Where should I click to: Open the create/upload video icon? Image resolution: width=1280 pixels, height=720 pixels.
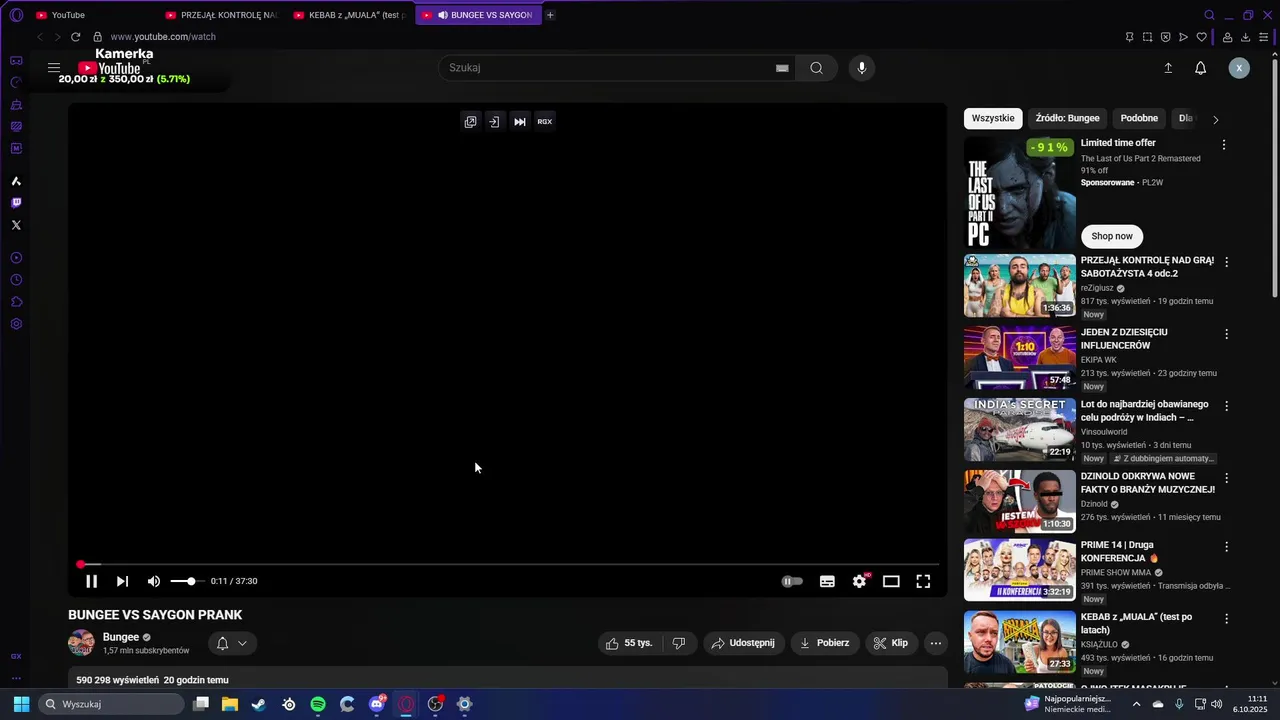(1168, 68)
